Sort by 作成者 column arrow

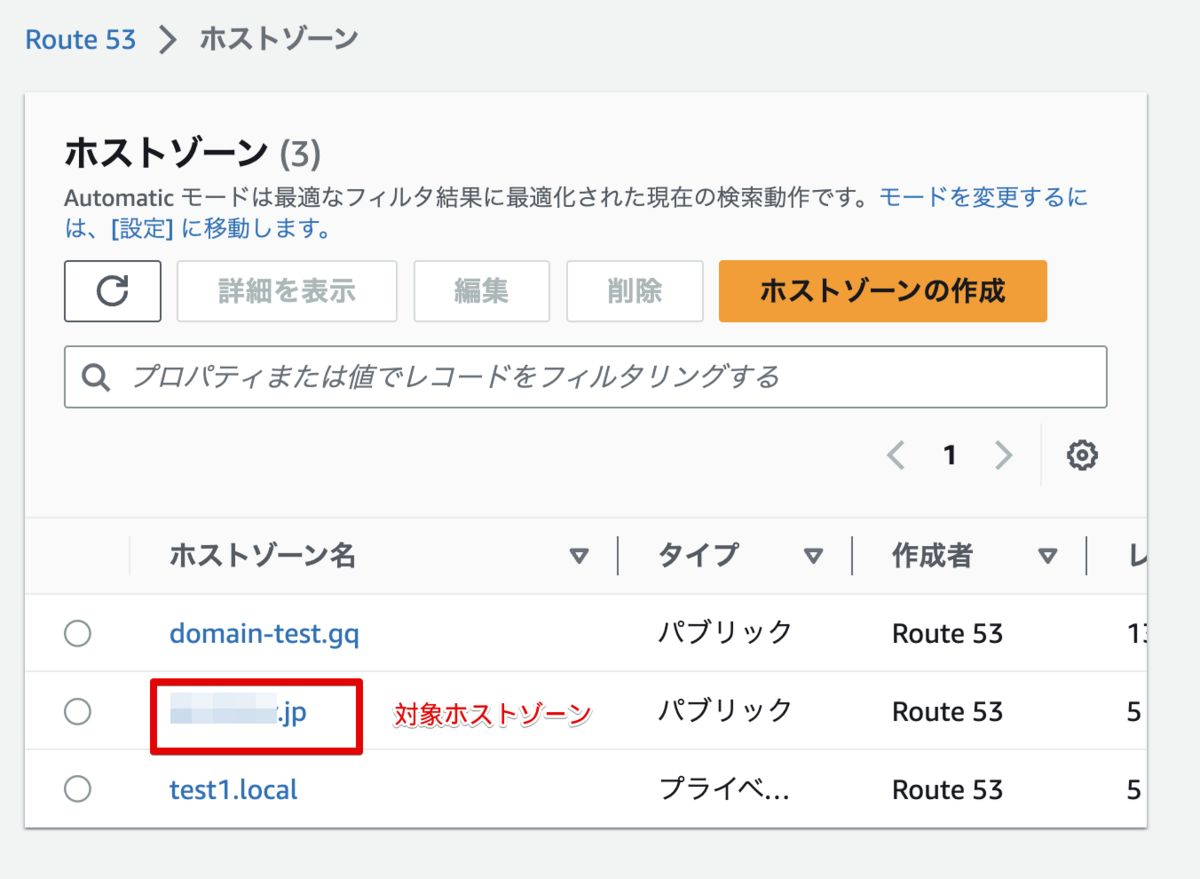[x=1048, y=556]
